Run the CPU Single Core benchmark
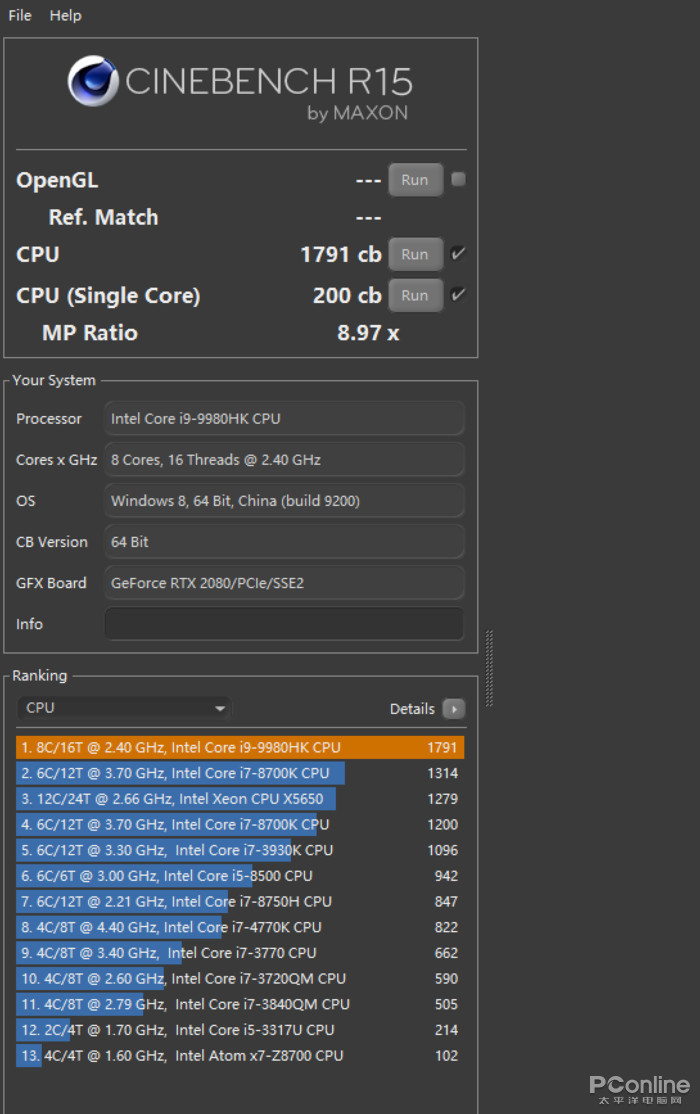Screen dimensions: 700x1114 pyautogui.click(x=415, y=295)
